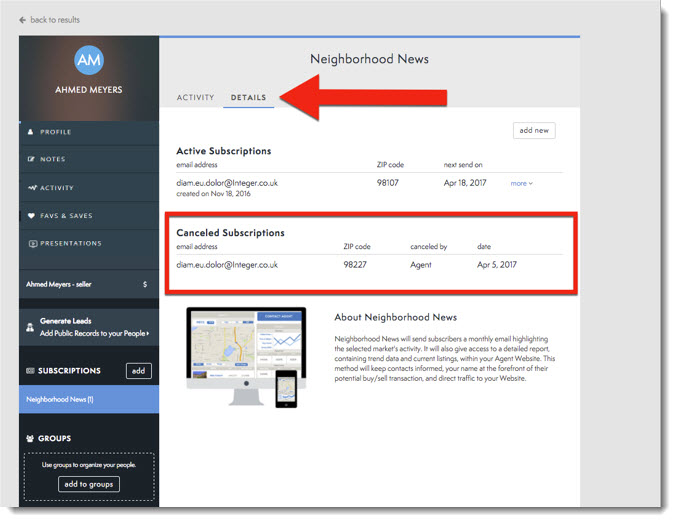
Task: Click the Subscriptions envelope icon
Action: pos(30,371)
